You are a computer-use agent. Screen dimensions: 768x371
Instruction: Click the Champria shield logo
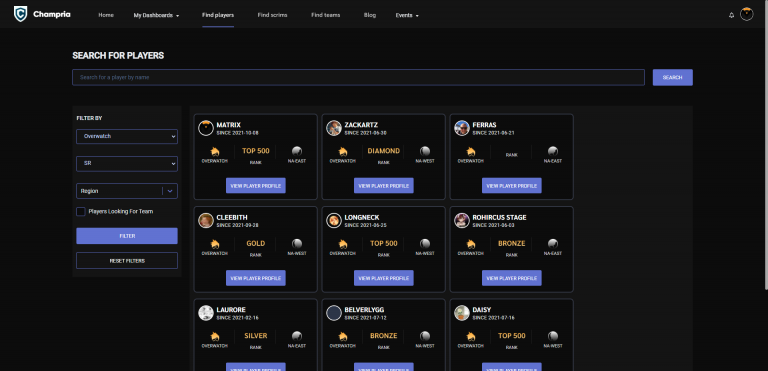point(20,14)
